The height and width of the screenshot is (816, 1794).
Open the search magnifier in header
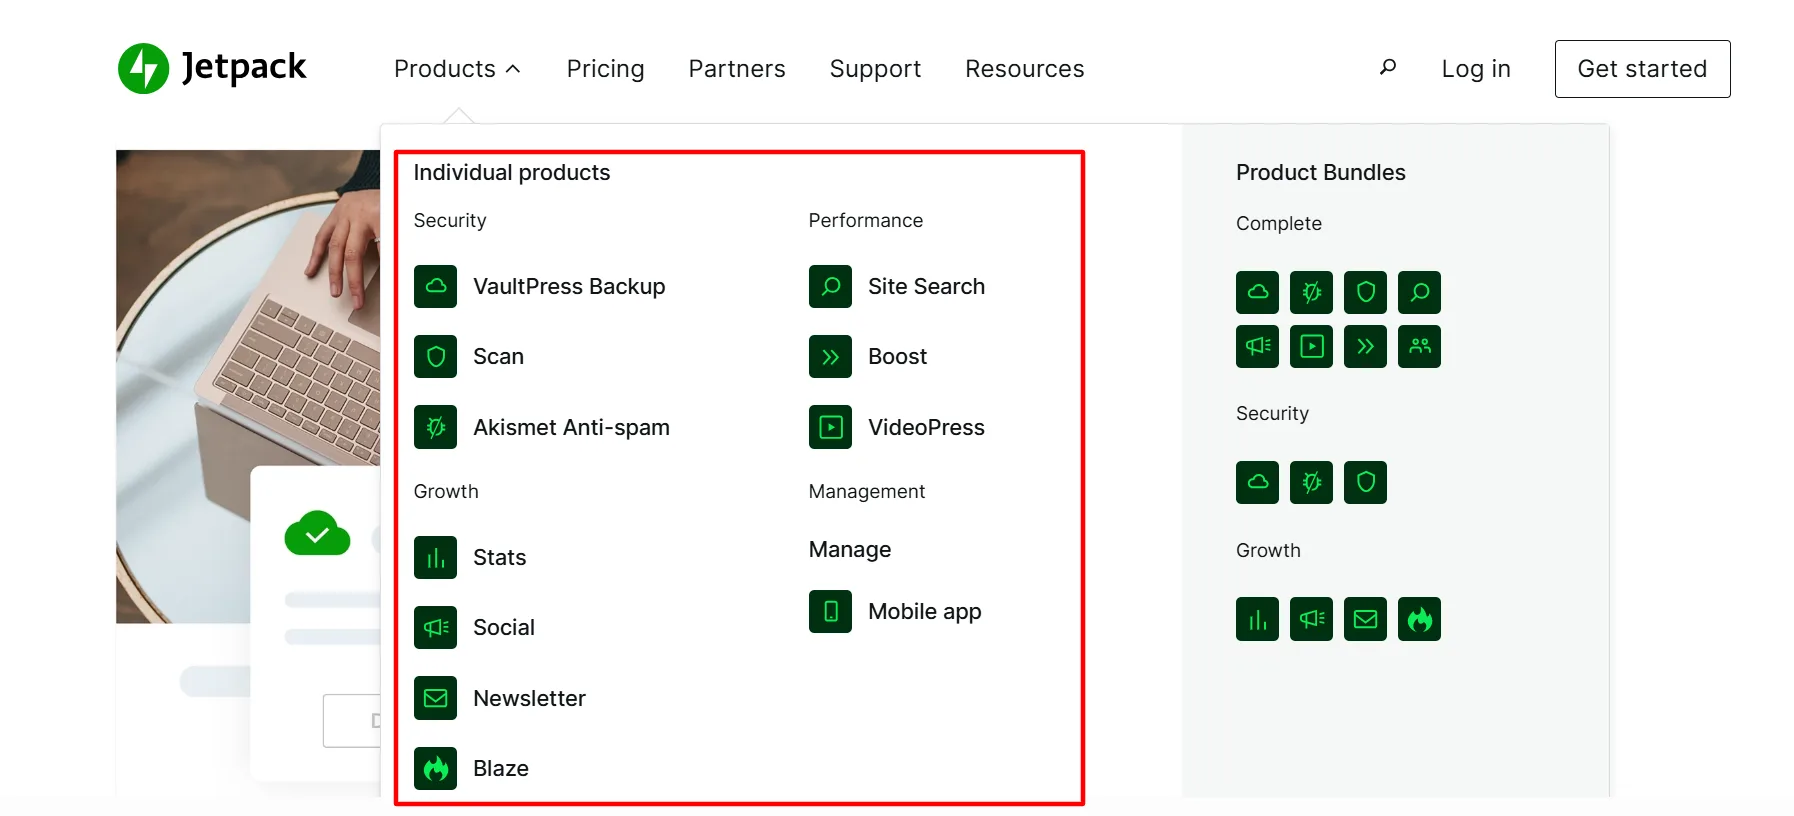(x=1388, y=67)
